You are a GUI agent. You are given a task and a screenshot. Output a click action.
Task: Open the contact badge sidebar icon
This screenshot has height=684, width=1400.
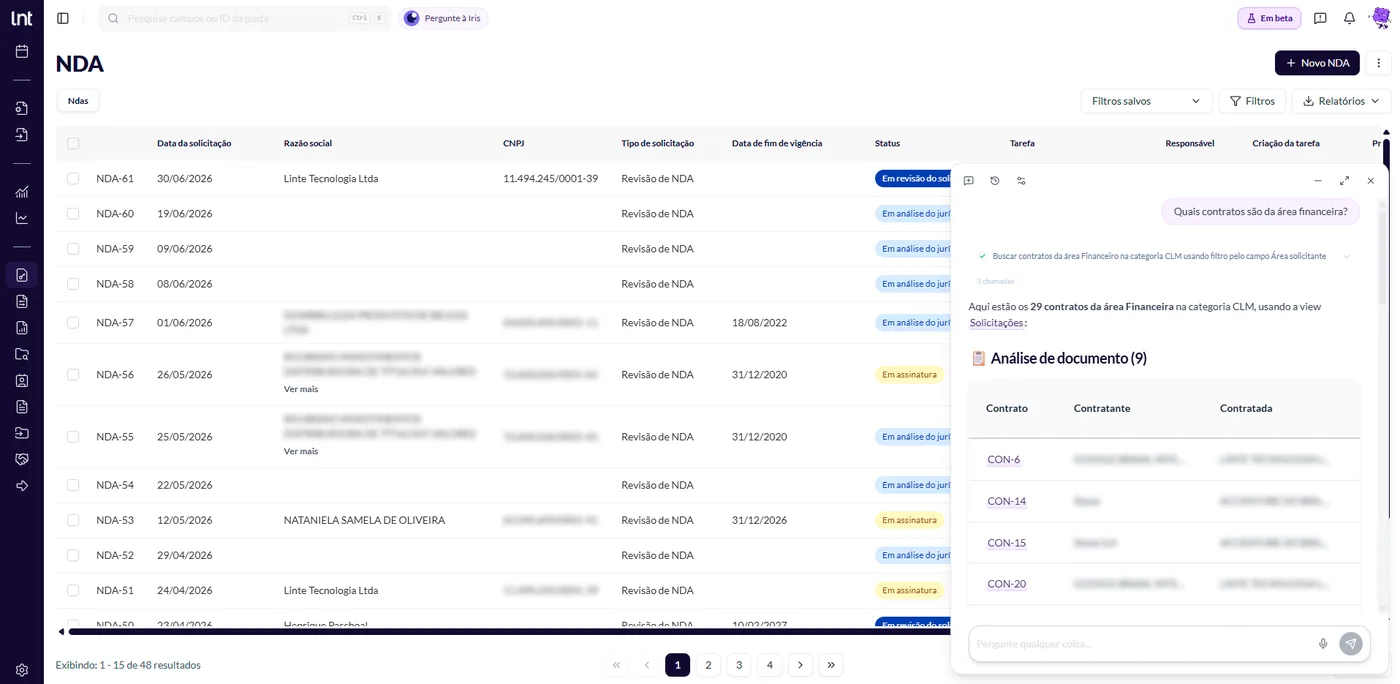pyautogui.click(x=22, y=380)
